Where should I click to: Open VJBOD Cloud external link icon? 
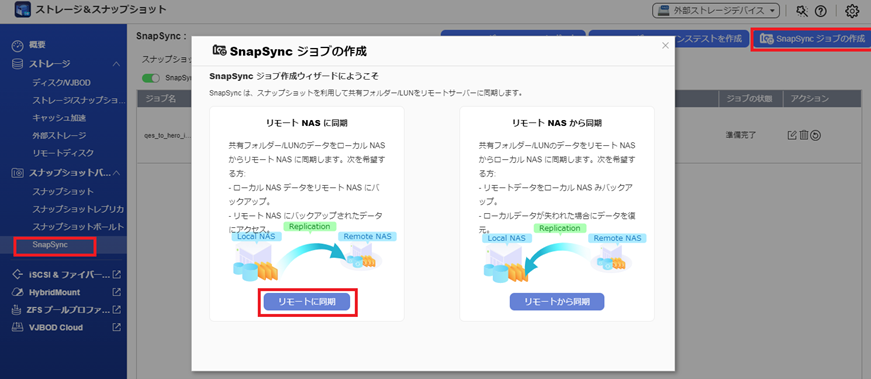116,327
